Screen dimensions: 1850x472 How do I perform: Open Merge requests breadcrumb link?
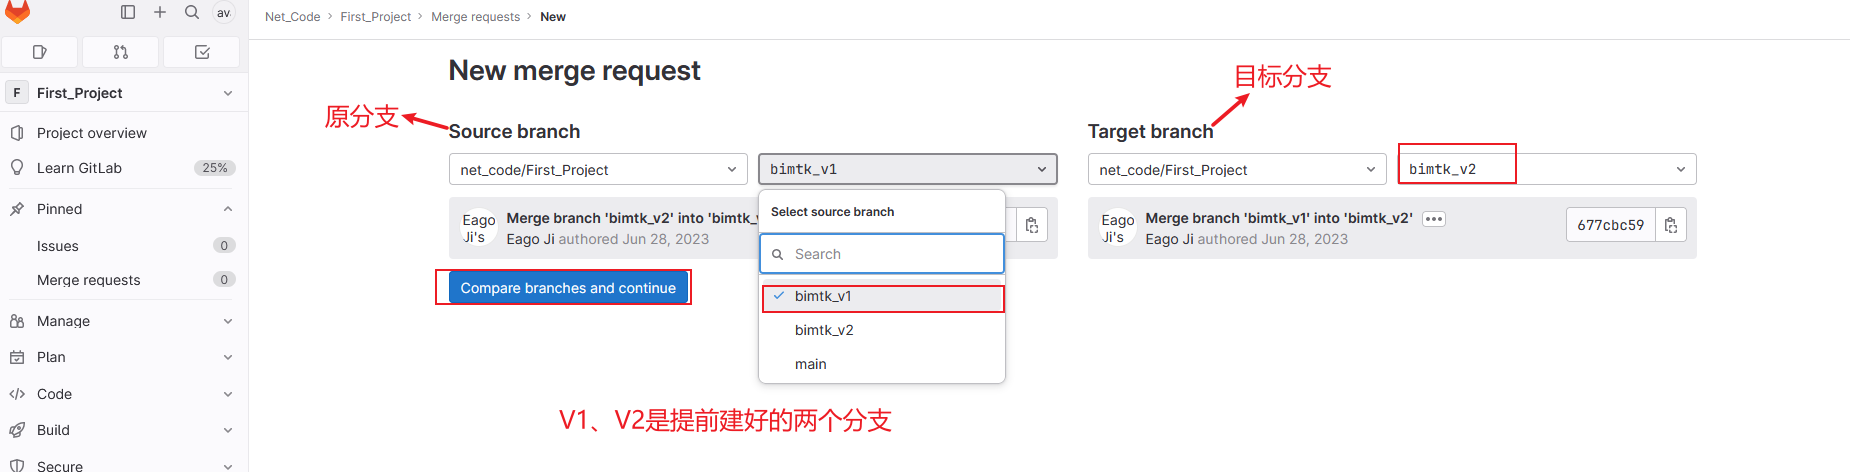click(x=475, y=17)
